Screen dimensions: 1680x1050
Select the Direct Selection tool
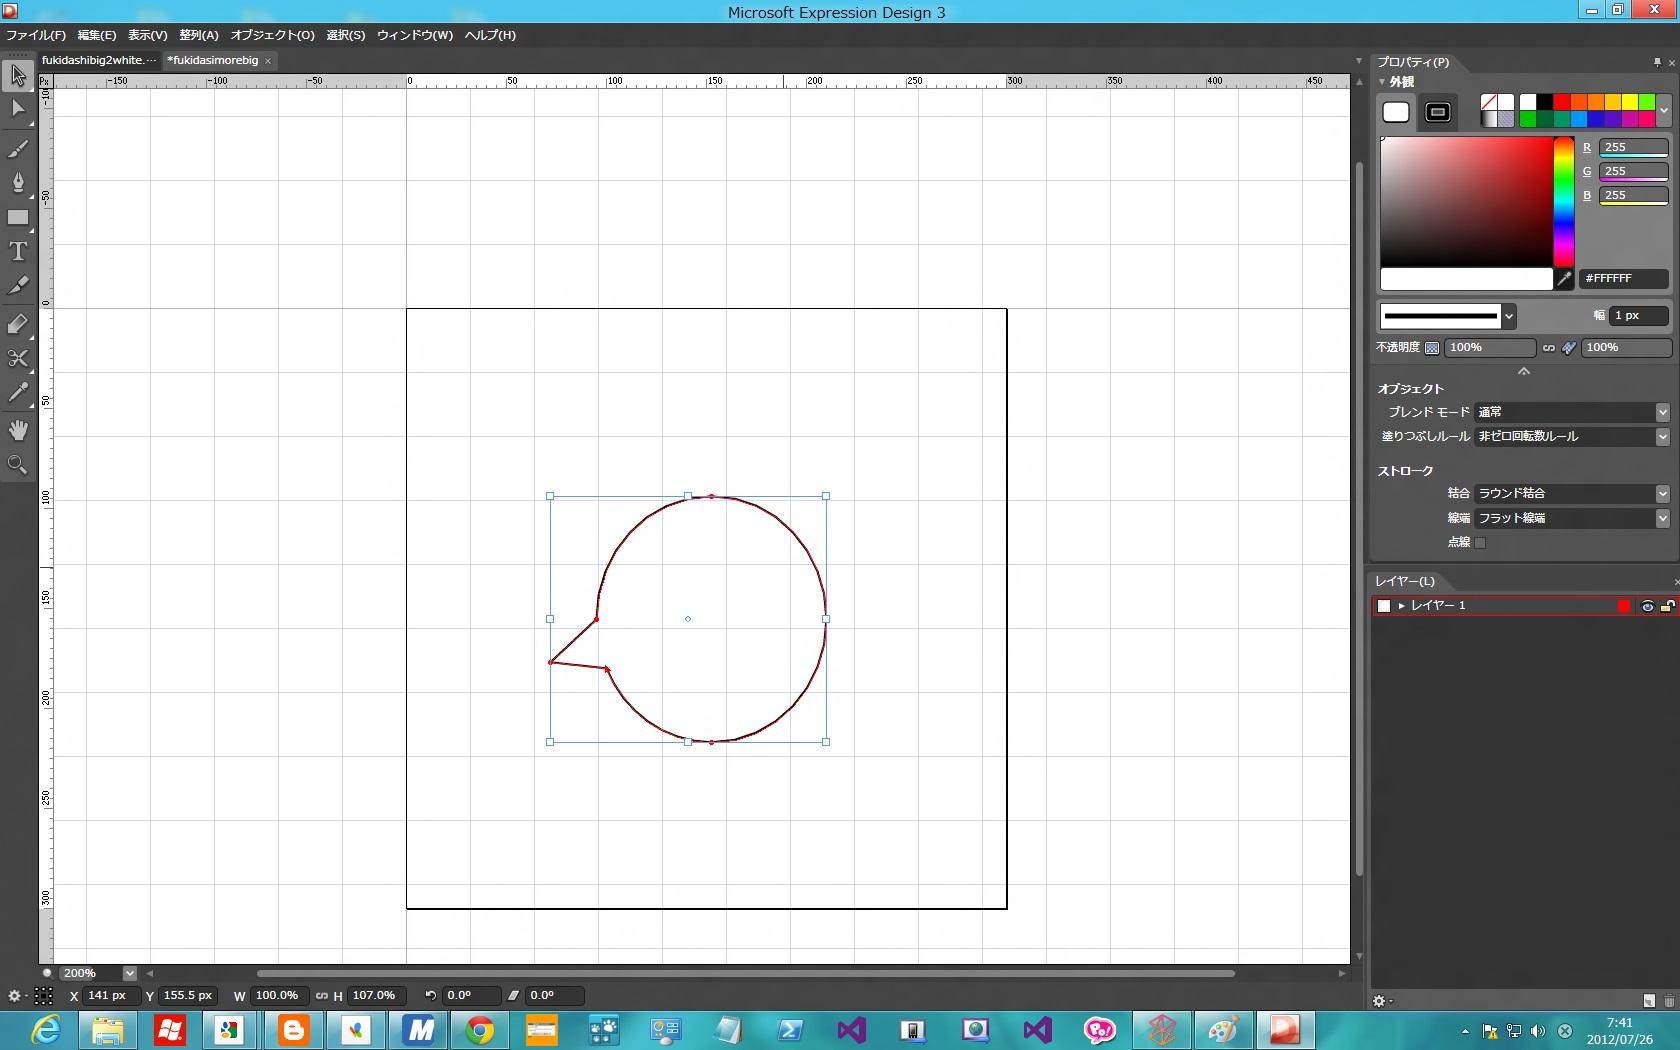[x=18, y=109]
